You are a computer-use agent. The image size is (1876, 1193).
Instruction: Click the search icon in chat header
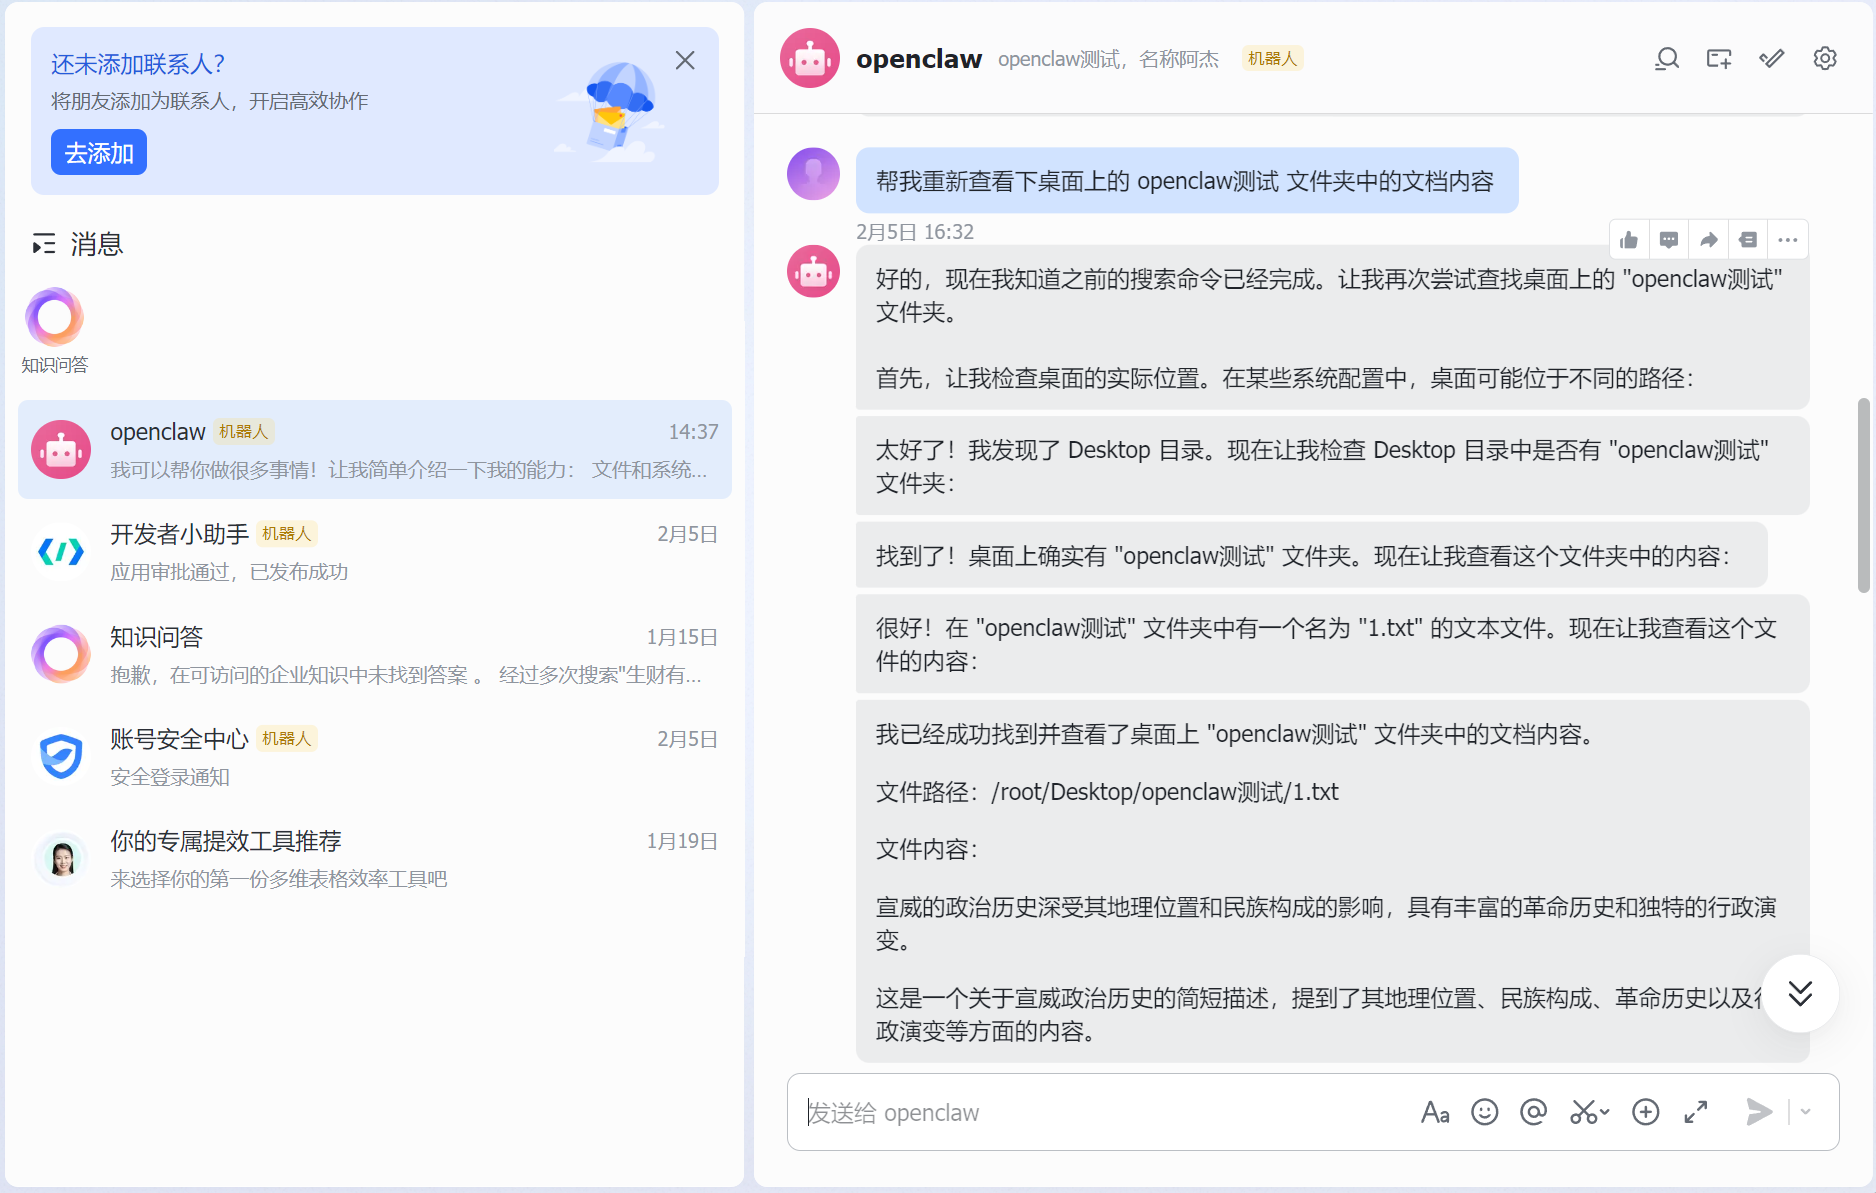click(1666, 59)
